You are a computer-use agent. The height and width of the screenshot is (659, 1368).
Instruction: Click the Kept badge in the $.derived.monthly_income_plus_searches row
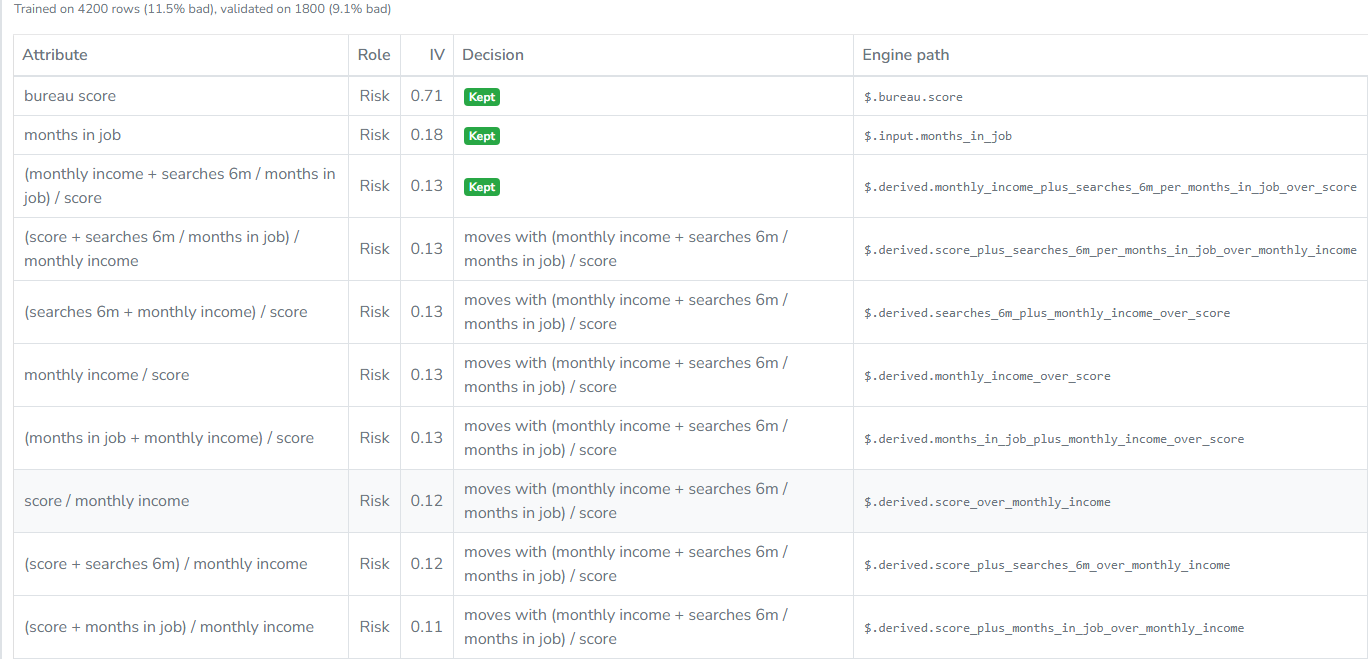click(482, 187)
